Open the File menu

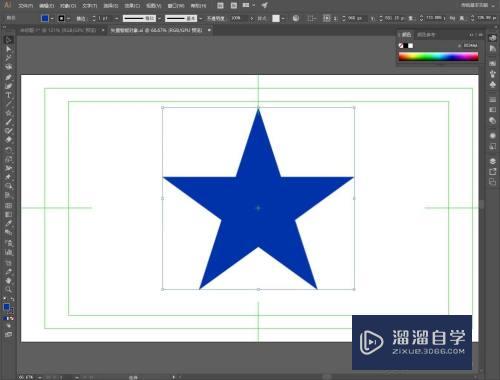coord(26,6)
